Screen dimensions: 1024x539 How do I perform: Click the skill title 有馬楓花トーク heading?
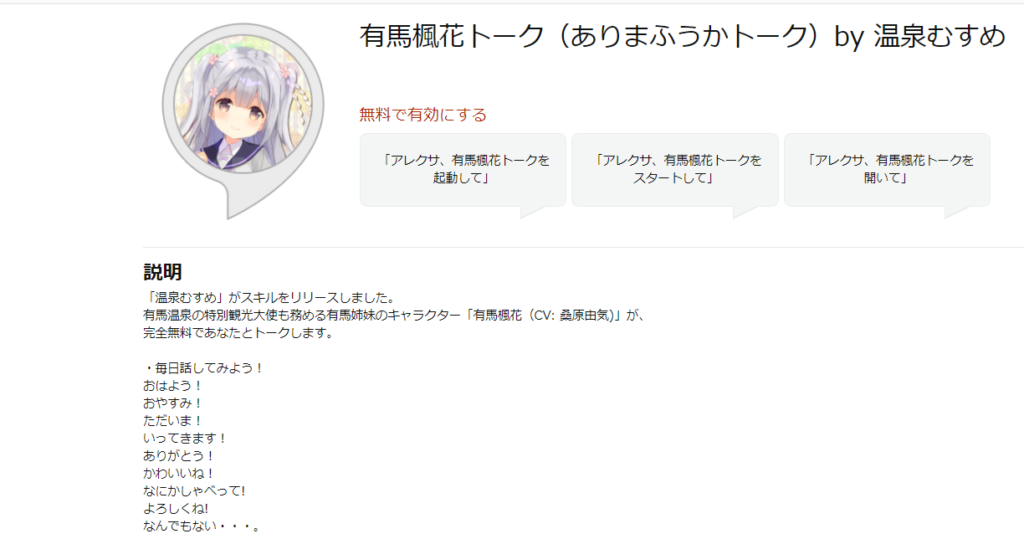click(451, 36)
